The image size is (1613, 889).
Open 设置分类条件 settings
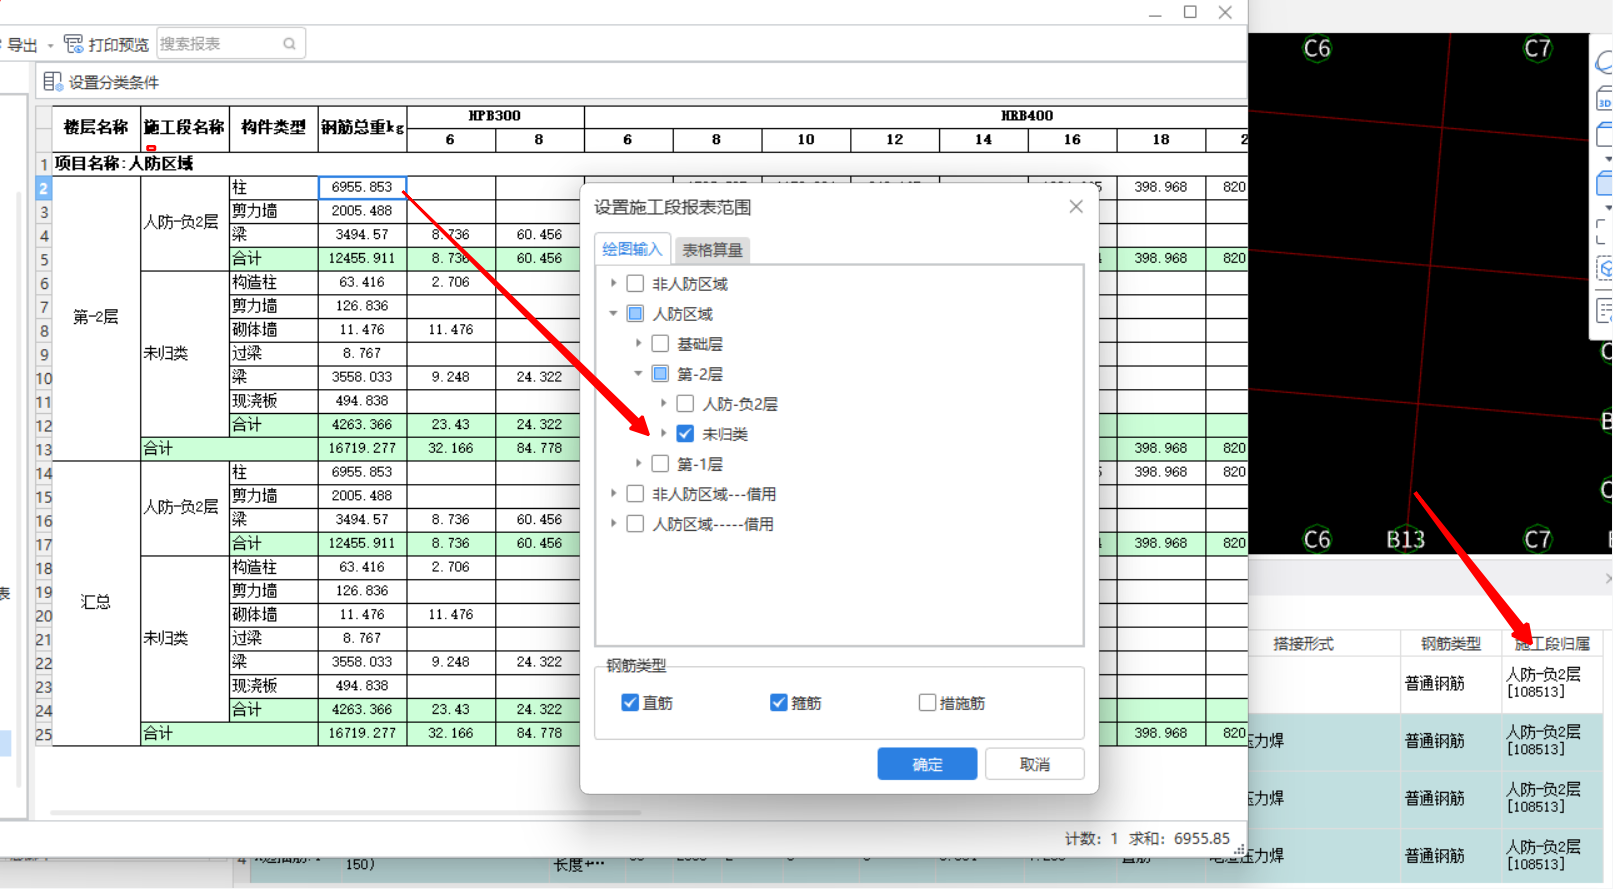click(101, 82)
